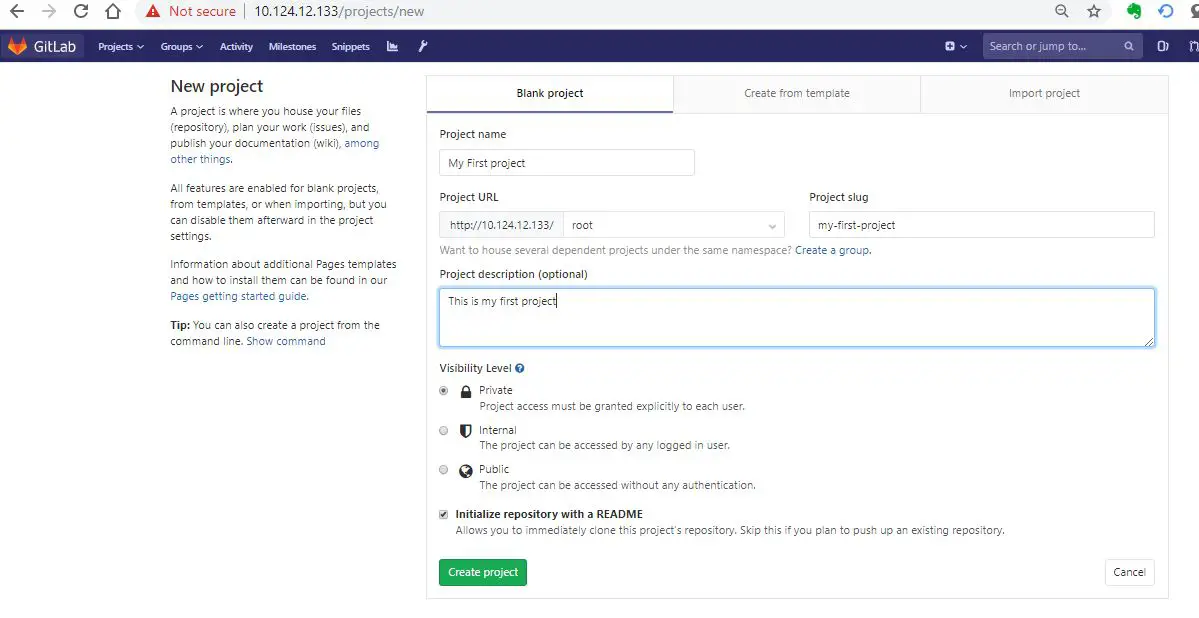The image size is (1199, 618).
Task: Click the visibility level help icon
Action: point(520,368)
